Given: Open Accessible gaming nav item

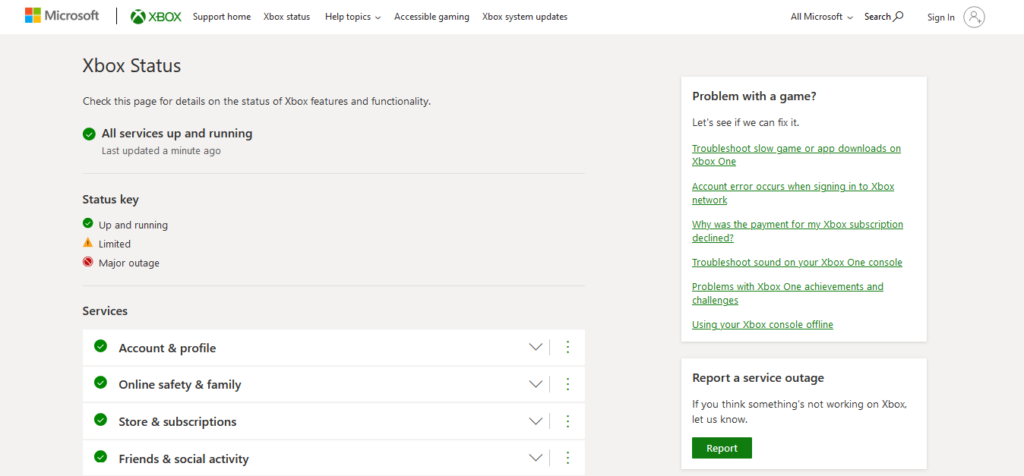Looking at the screenshot, I should (x=432, y=17).
